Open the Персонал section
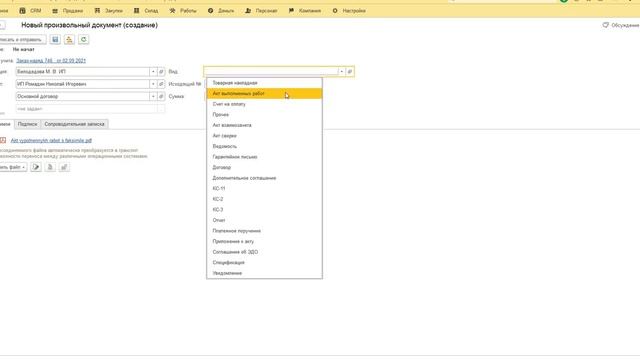640x360 pixels. point(261,11)
